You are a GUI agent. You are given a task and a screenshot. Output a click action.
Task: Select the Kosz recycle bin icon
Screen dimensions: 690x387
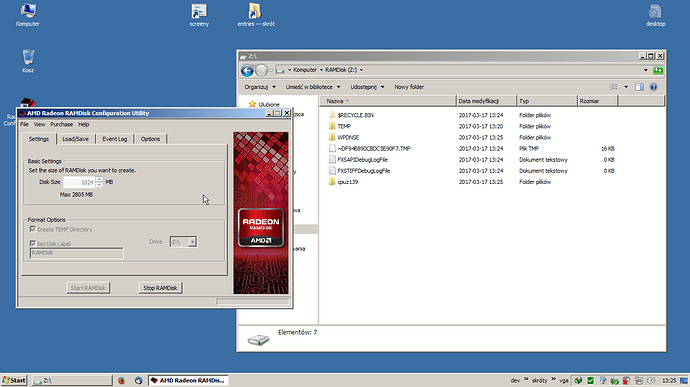coord(28,61)
